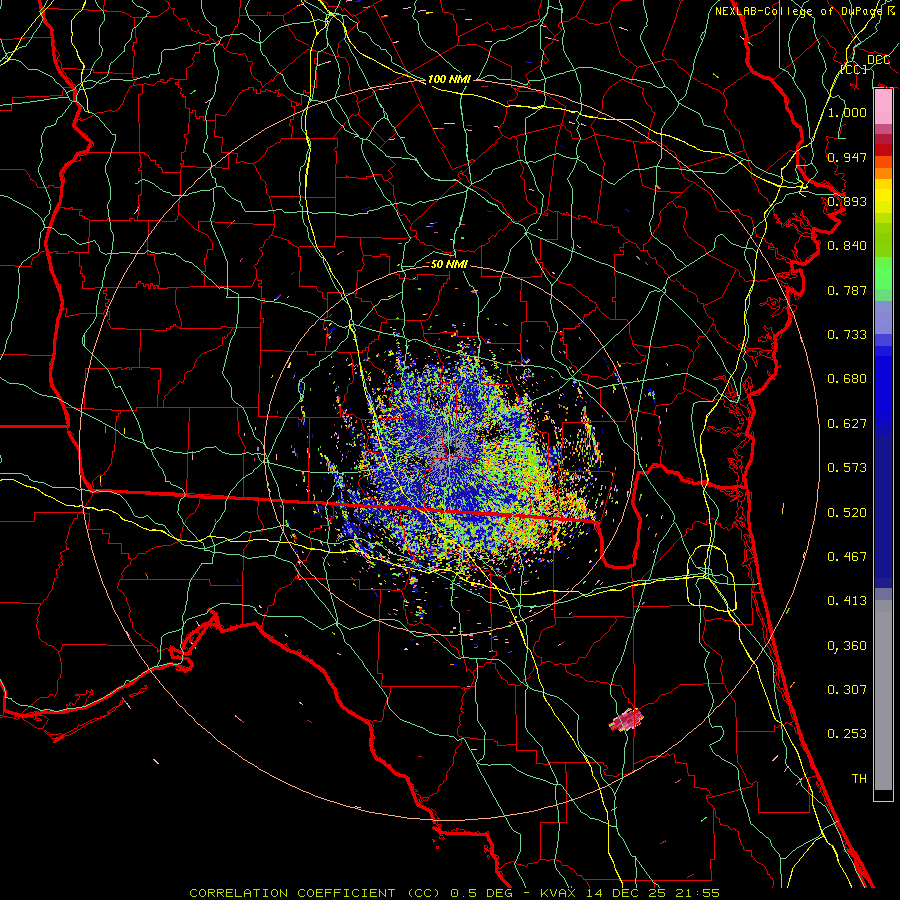Click the "50 NMI" range ring label
Screen dimensions: 900x900
coord(449,264)
